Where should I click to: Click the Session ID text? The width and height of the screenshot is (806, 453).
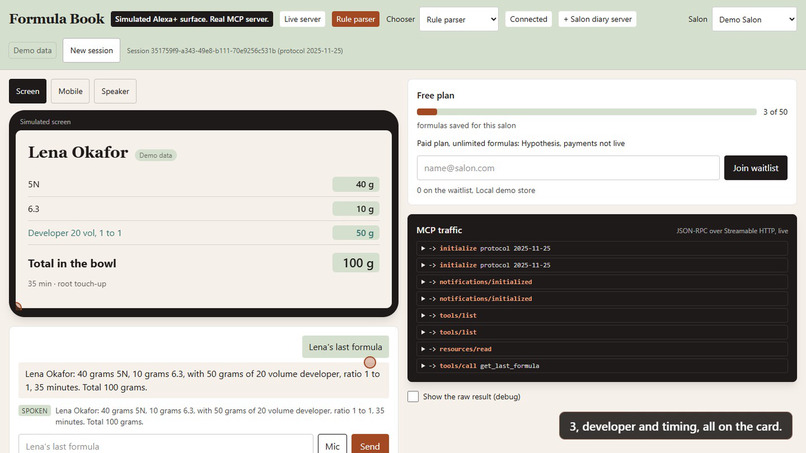pyautogui.click(x=235, y=50)
